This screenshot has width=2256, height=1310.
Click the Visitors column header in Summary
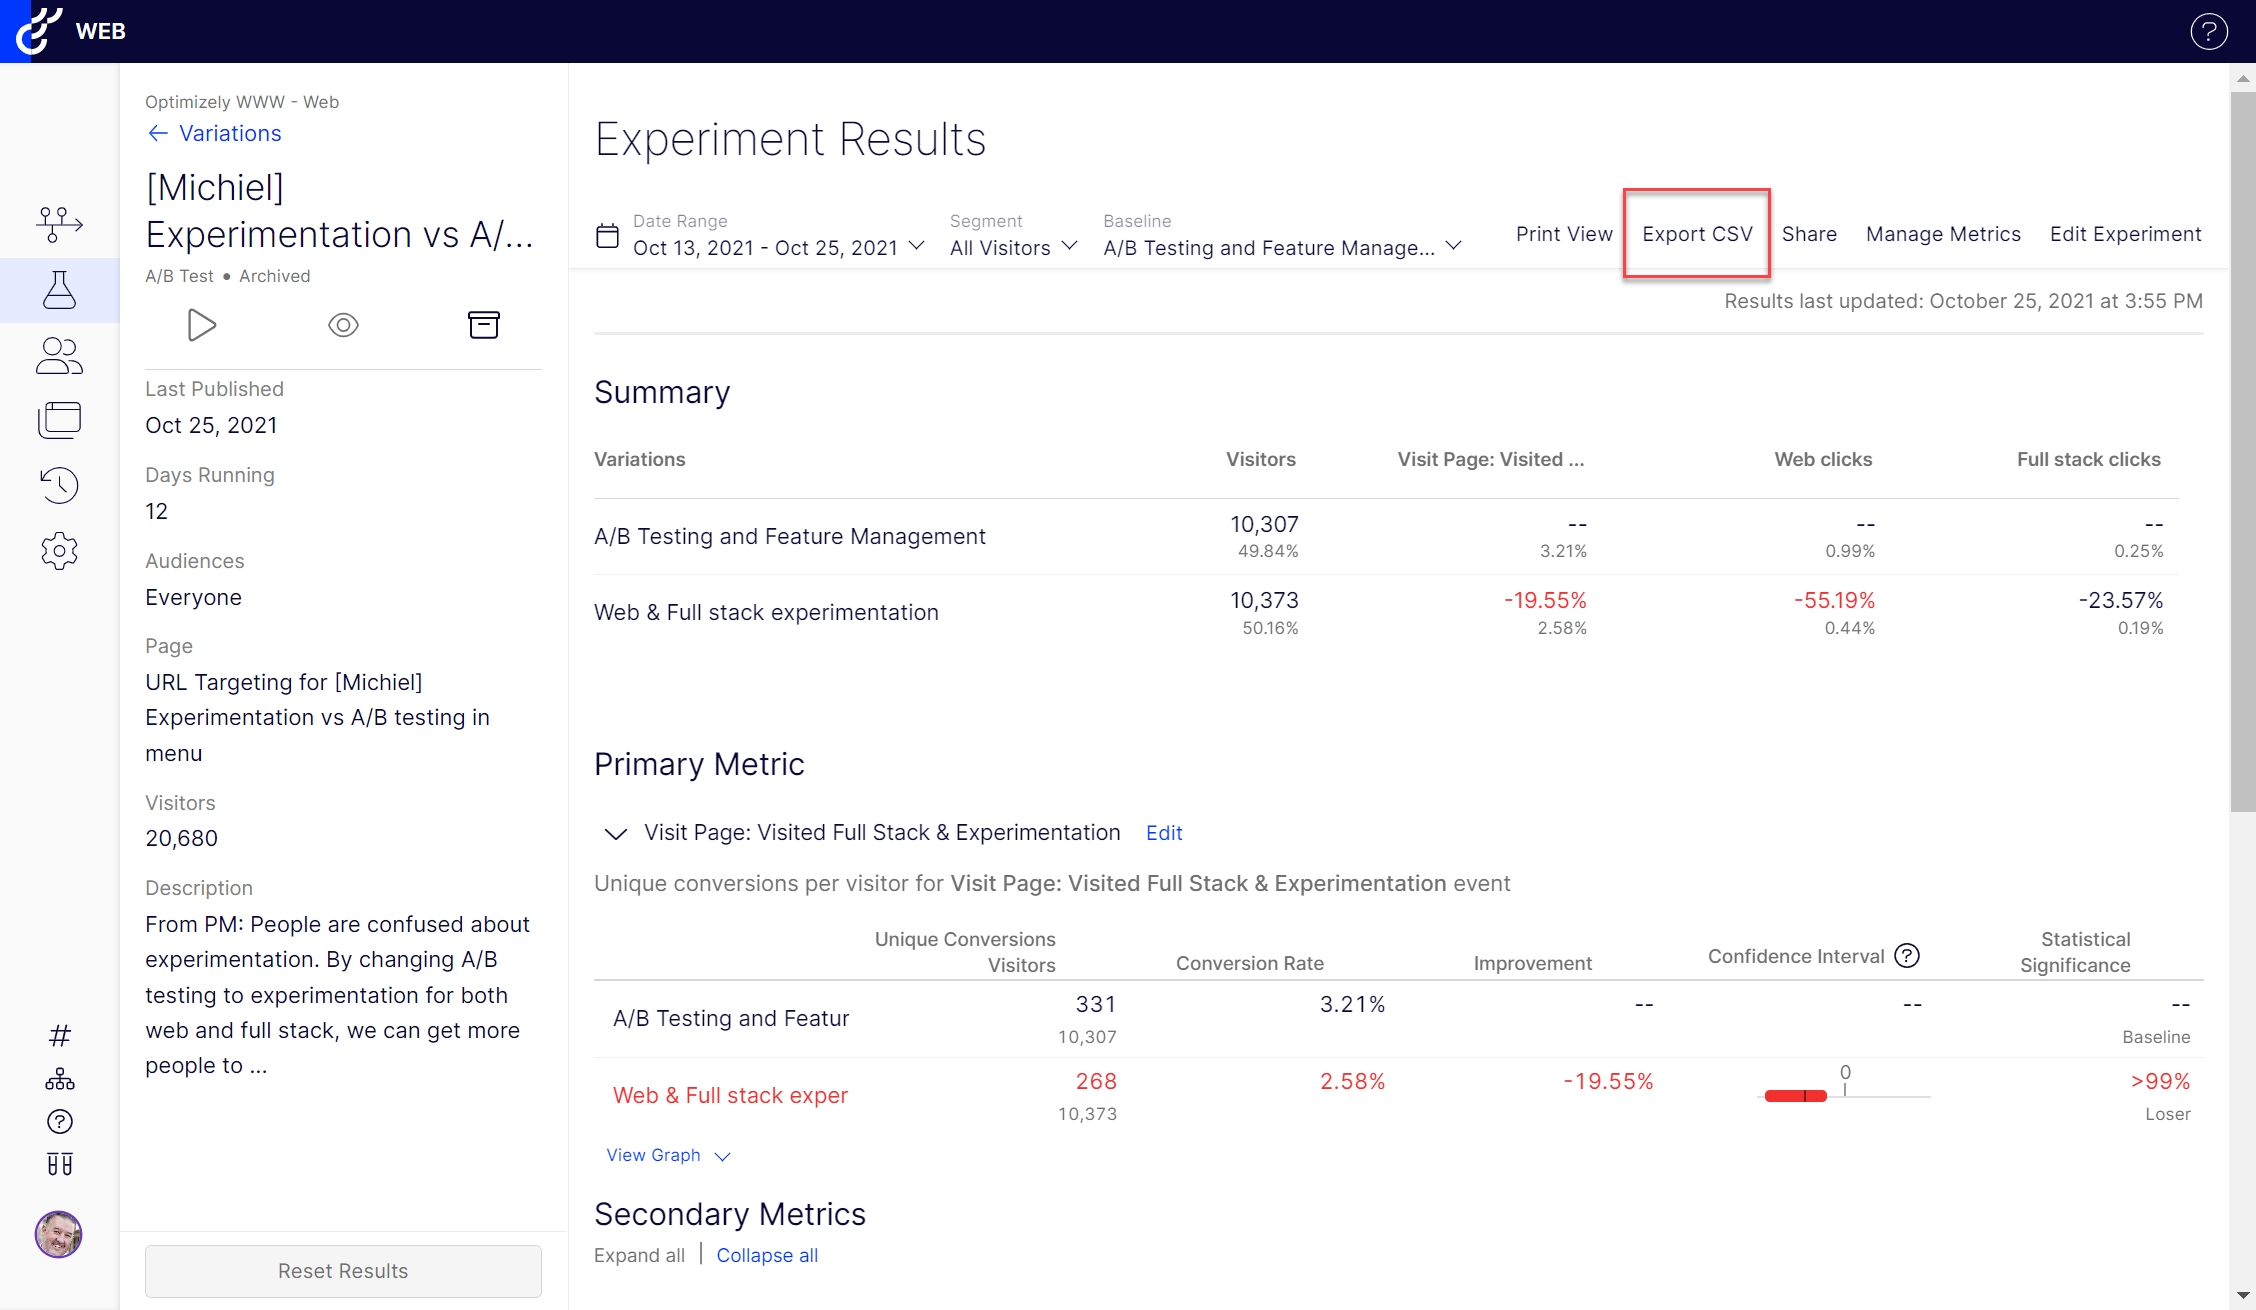point(1260,459)
